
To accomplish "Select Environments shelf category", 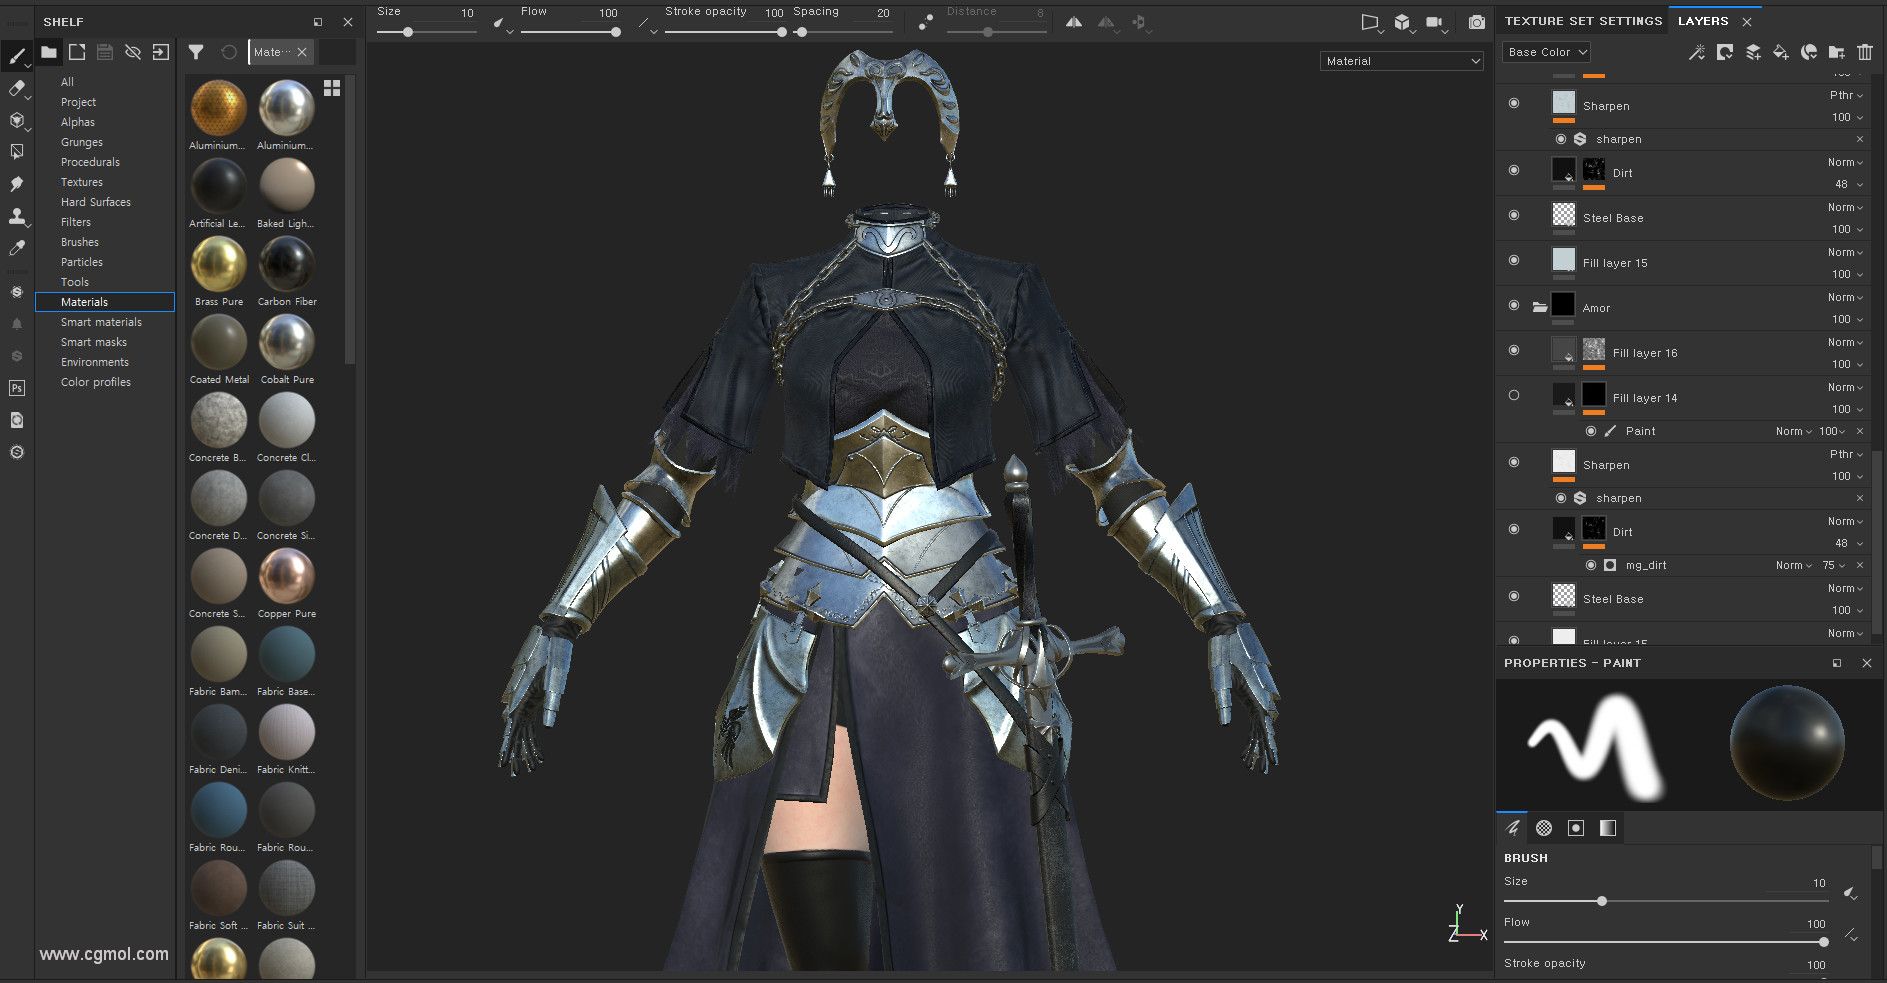I will point(95,362).
